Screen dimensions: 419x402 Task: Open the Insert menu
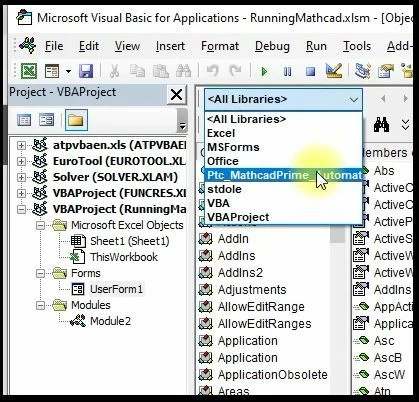pyautogui.click(x=170, y=46)
